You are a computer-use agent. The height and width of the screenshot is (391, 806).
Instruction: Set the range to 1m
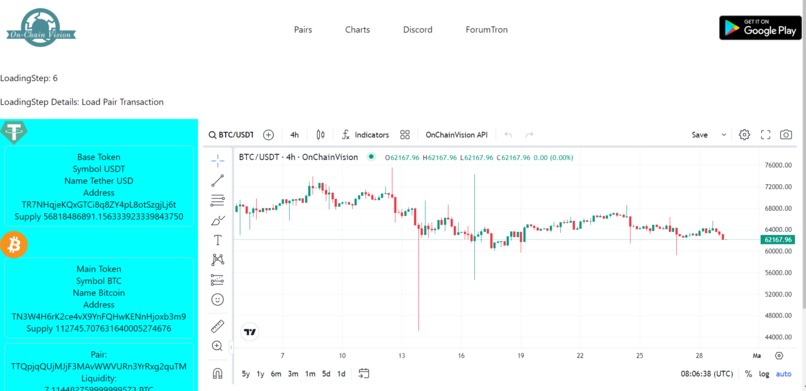pos(310,374)
